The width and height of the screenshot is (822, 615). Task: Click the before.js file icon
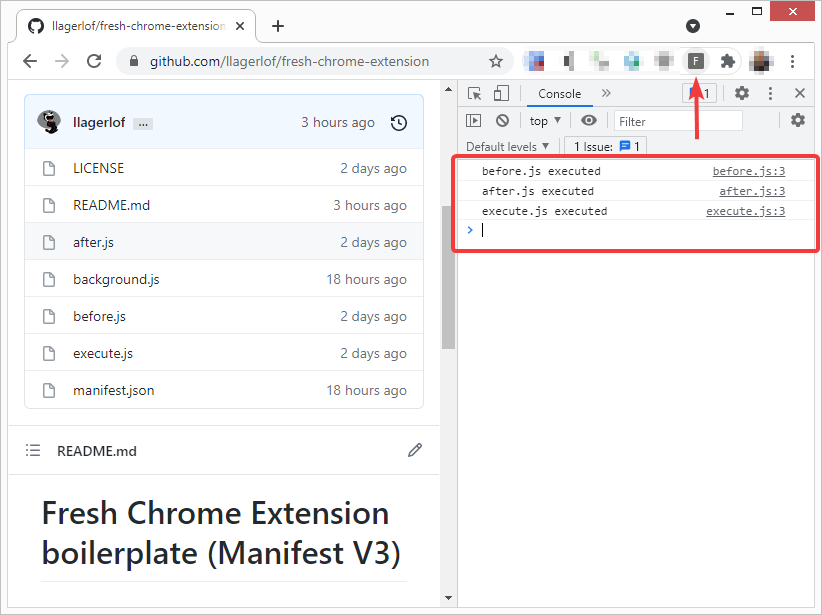coord(49,316)
